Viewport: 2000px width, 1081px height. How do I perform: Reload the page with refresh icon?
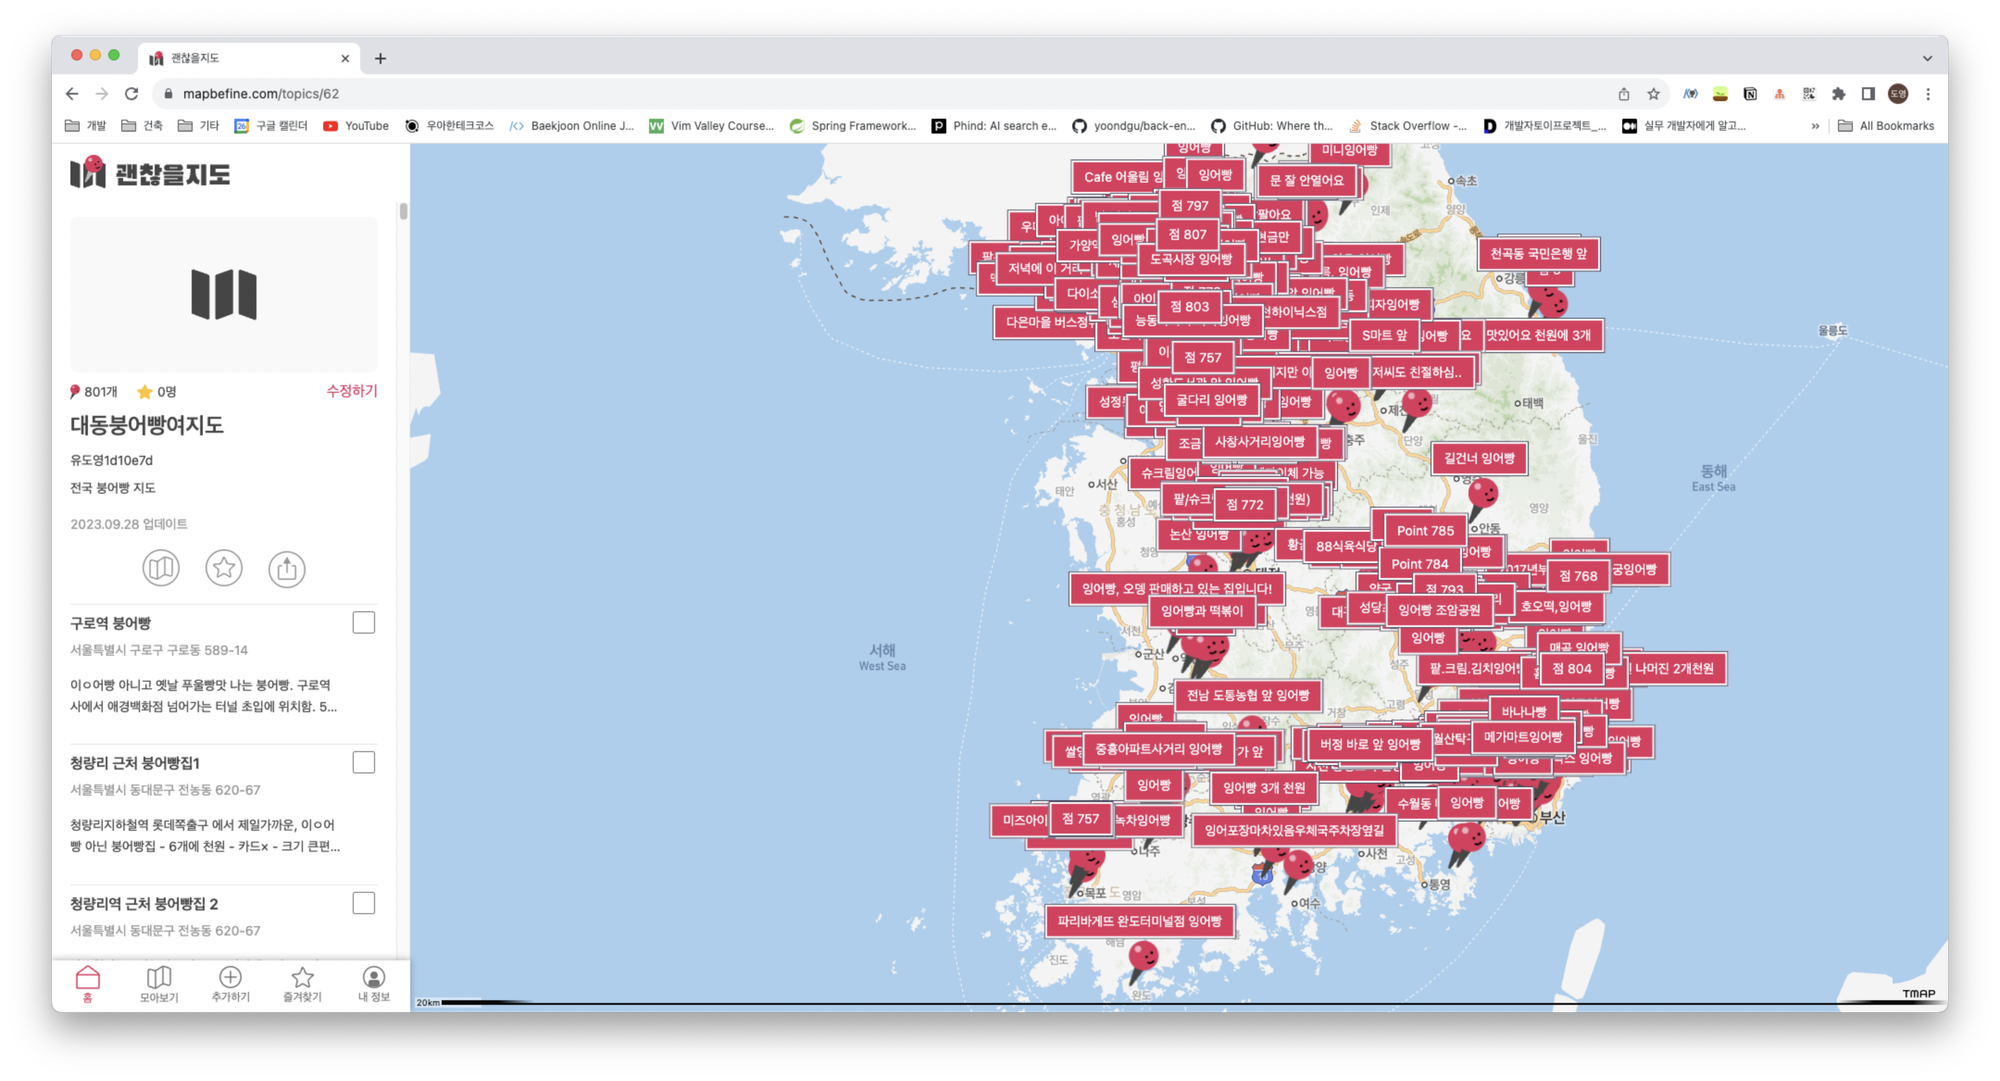click(131, 94)
